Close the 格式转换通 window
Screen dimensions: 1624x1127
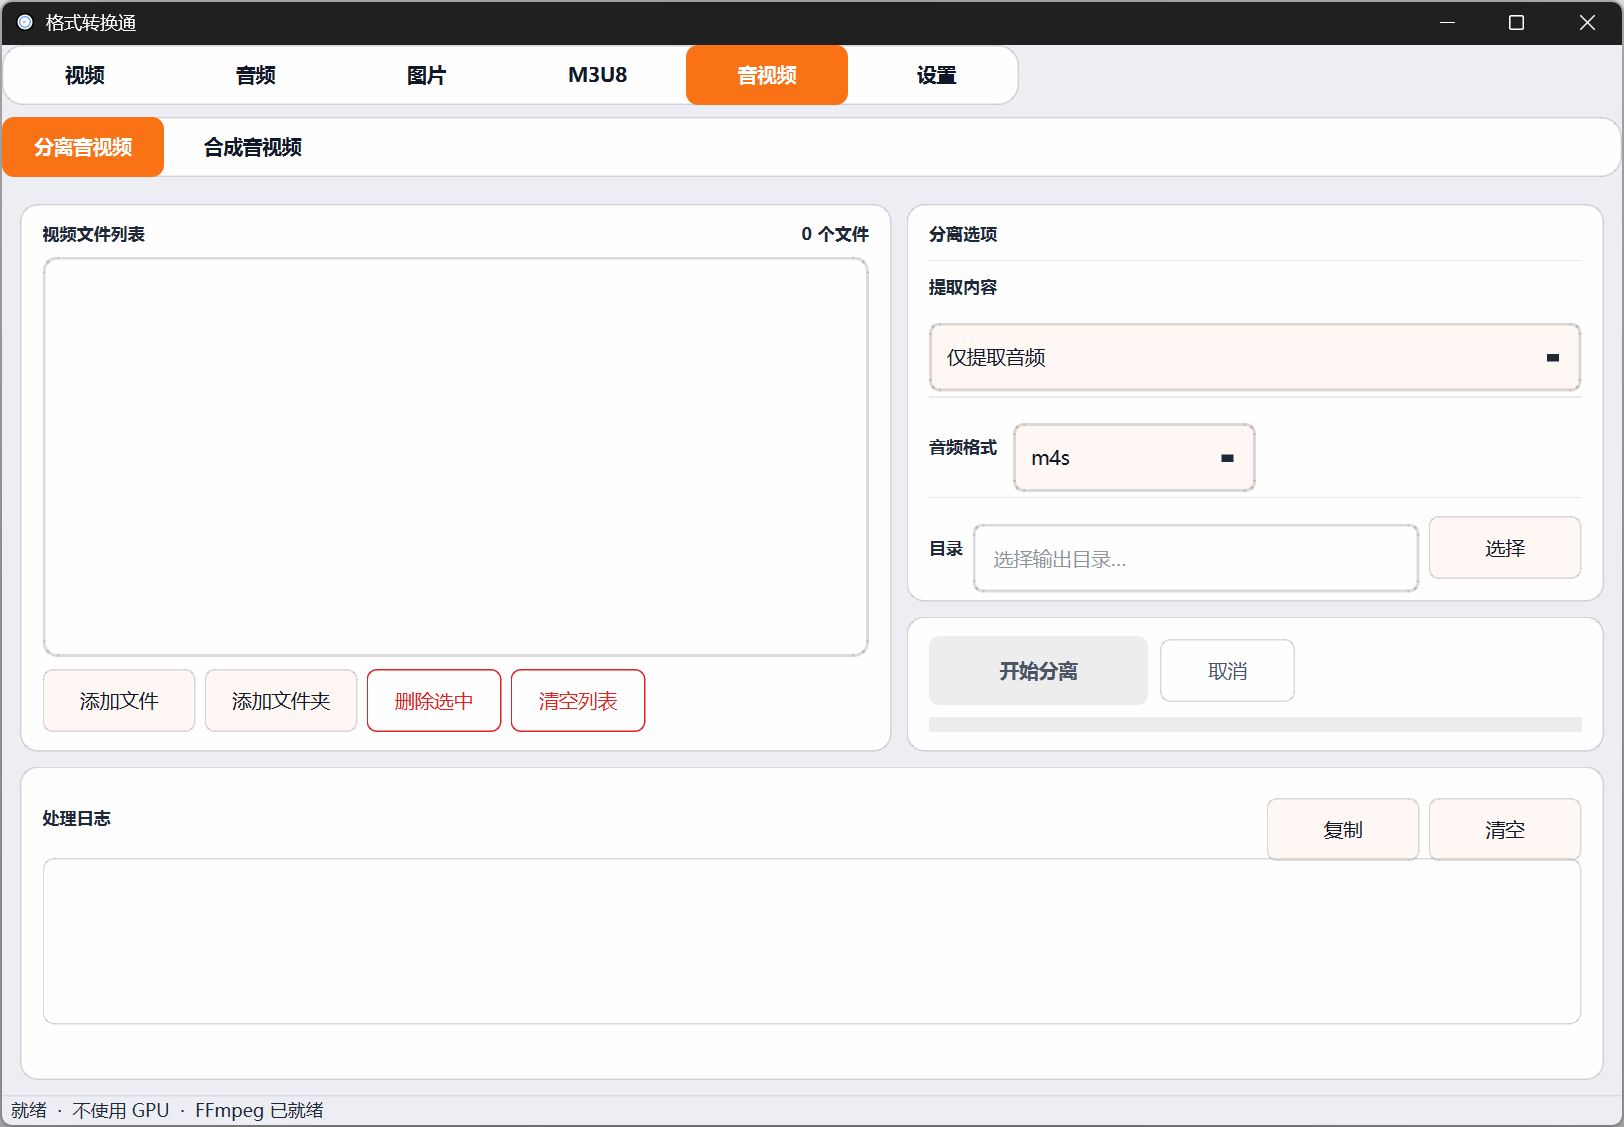1587,22
